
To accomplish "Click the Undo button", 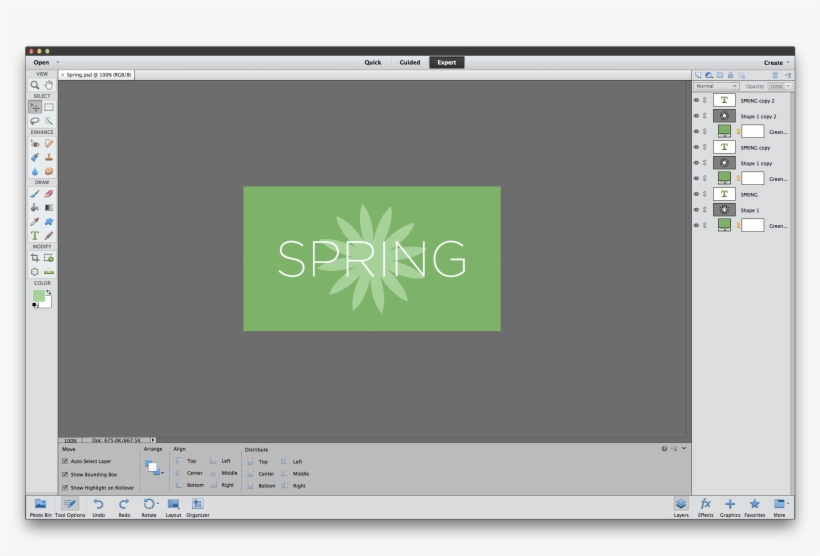I will (98, 507).
